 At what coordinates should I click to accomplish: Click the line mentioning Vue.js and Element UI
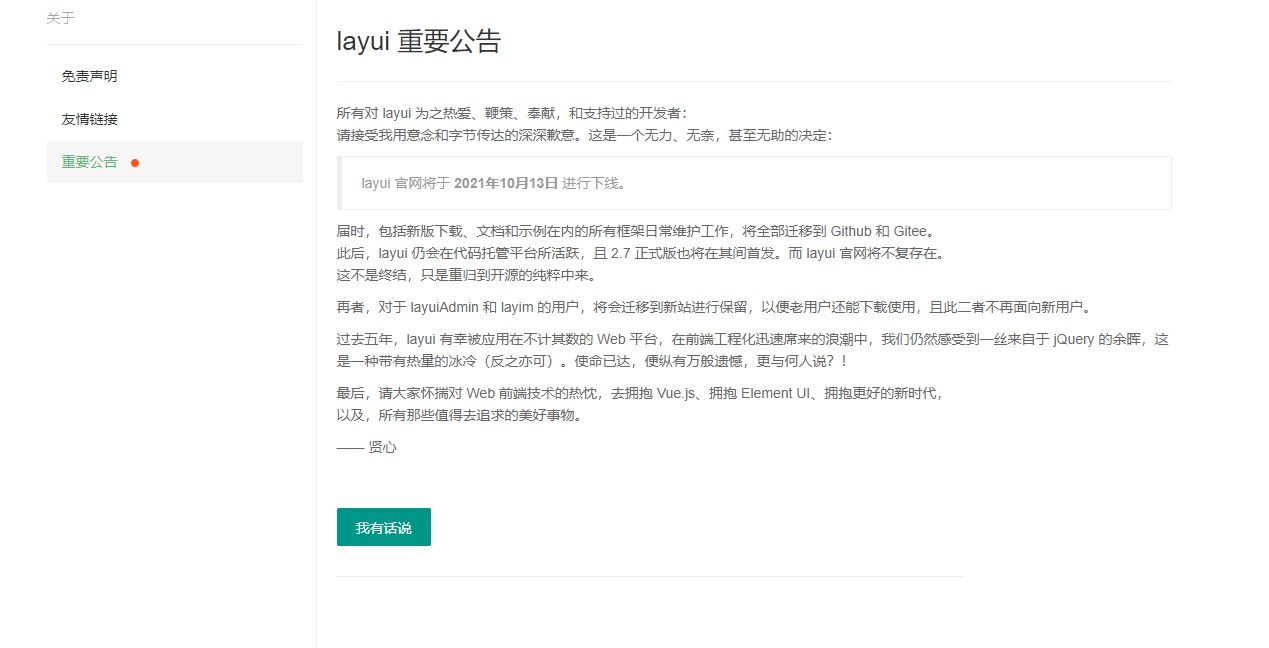click(x=640, y=393)
